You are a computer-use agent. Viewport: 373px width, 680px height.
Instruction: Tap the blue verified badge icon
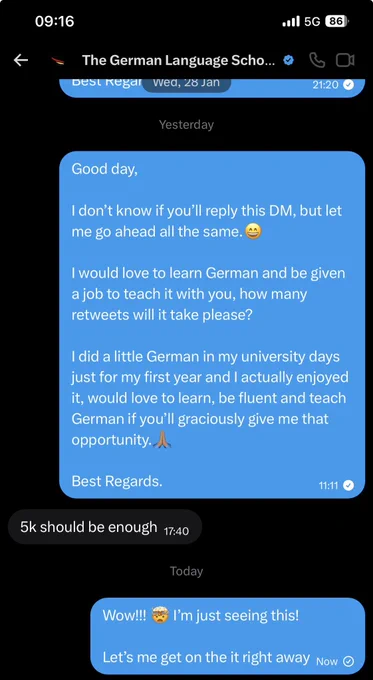coord(288,60)
